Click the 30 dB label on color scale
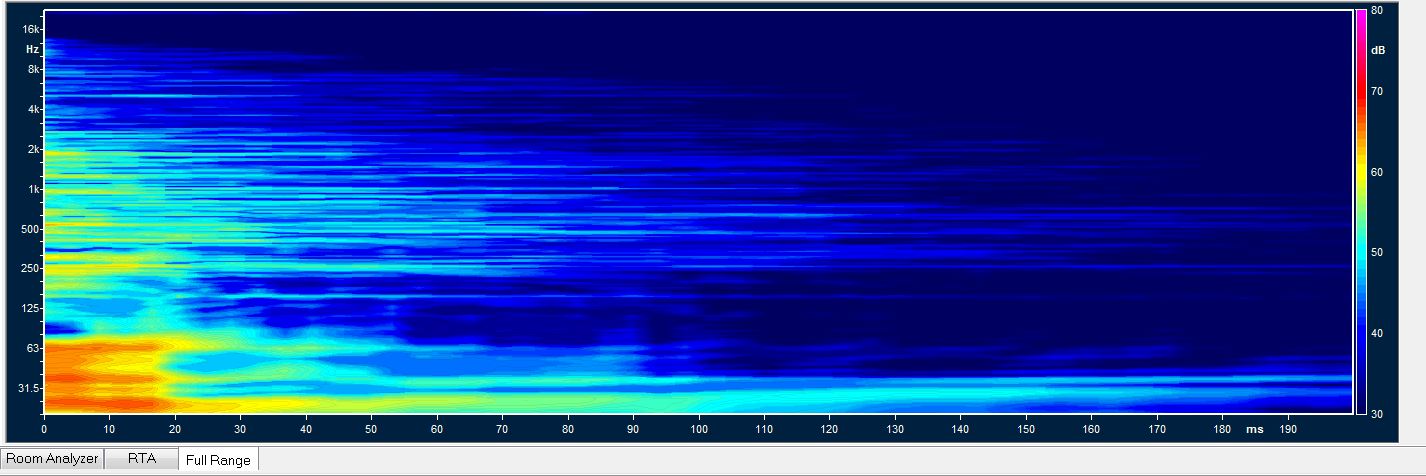Image resolution: width=1426 pixels, height=476 pixels. click(1376, 413)
